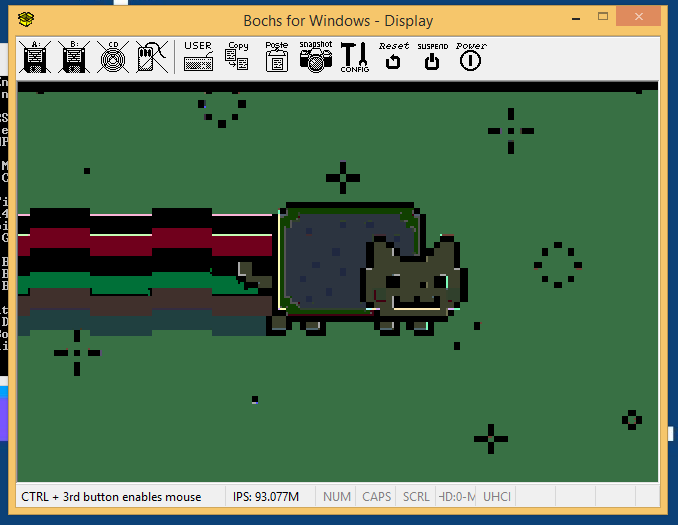Click the SCRL status indicator
The height and width of the screenshot is (525, 678).
416,496
